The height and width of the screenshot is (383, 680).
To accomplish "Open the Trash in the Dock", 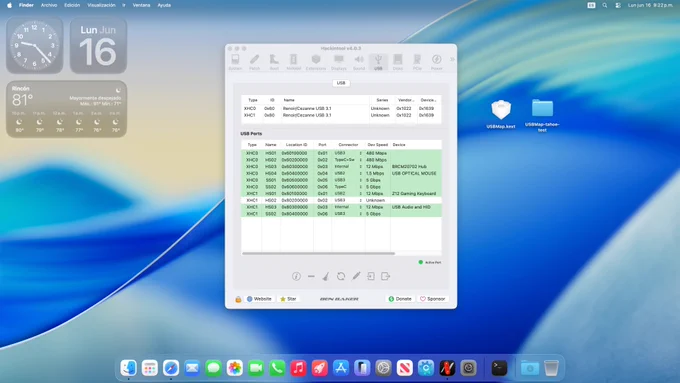I will click(x=551, y=368).
